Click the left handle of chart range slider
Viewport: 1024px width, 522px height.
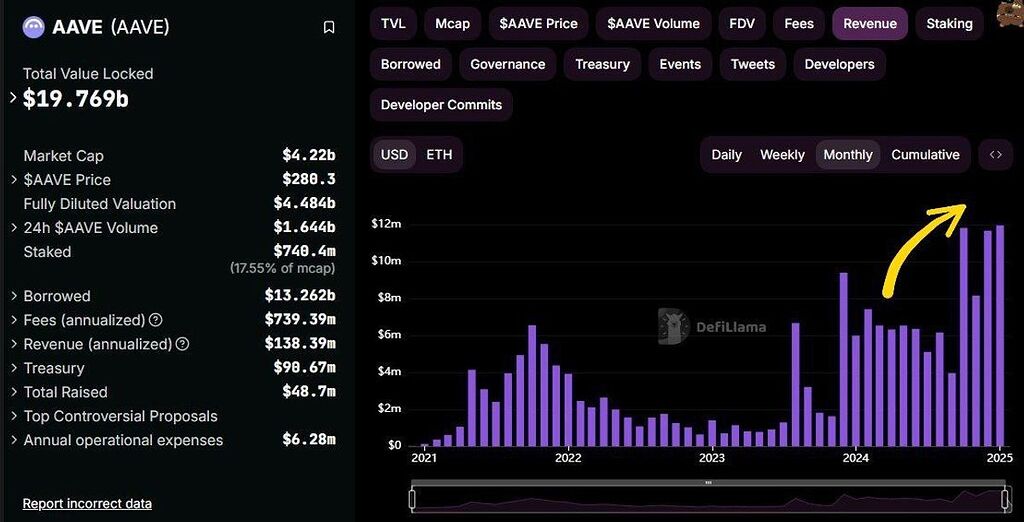(x=412, y=498)
